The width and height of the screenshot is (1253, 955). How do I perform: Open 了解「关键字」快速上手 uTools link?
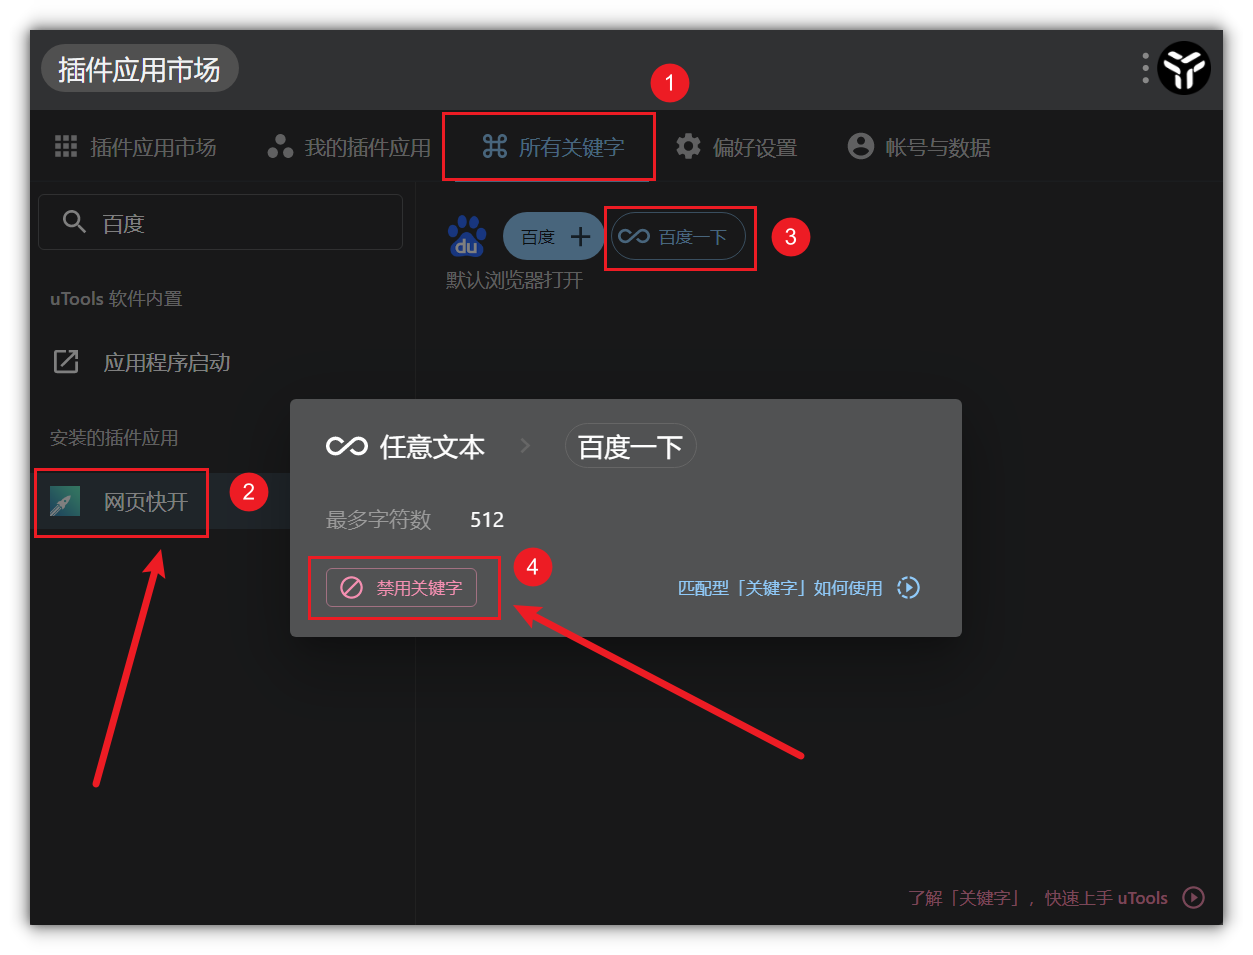click(x=1038, y=898)
